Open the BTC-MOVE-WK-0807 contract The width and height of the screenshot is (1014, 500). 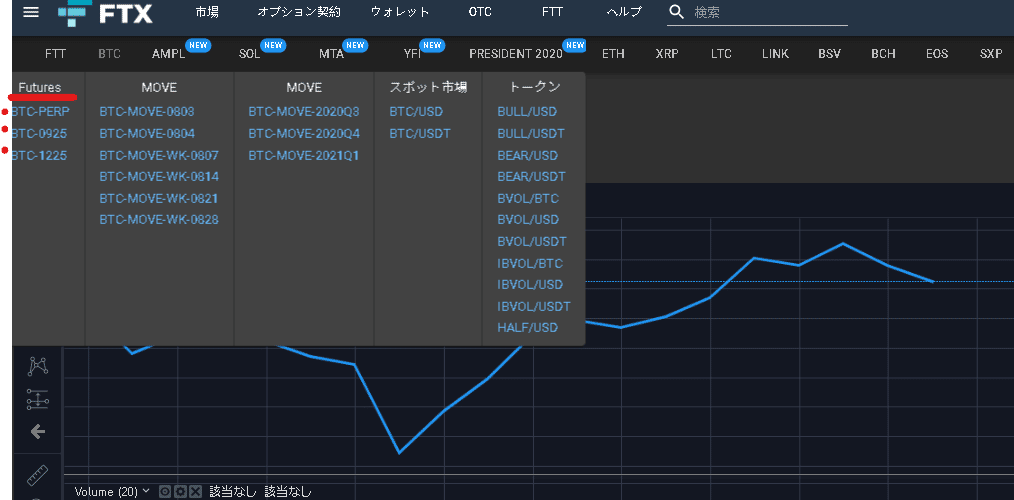(x=159, y=156)
